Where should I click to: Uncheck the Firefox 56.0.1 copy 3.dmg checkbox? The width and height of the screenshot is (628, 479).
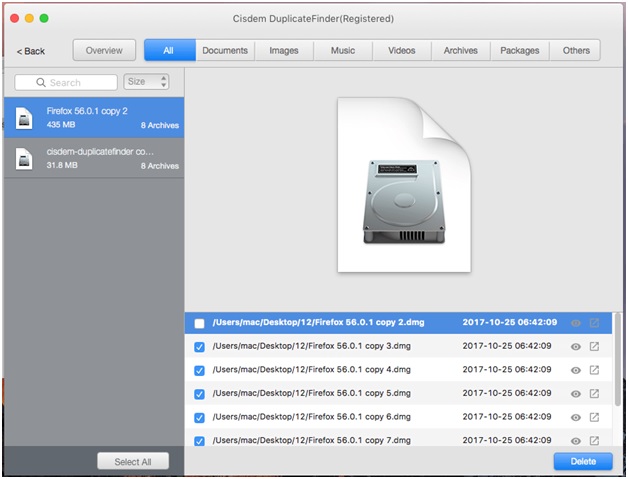pyautogui.click(x=199, y=347)
